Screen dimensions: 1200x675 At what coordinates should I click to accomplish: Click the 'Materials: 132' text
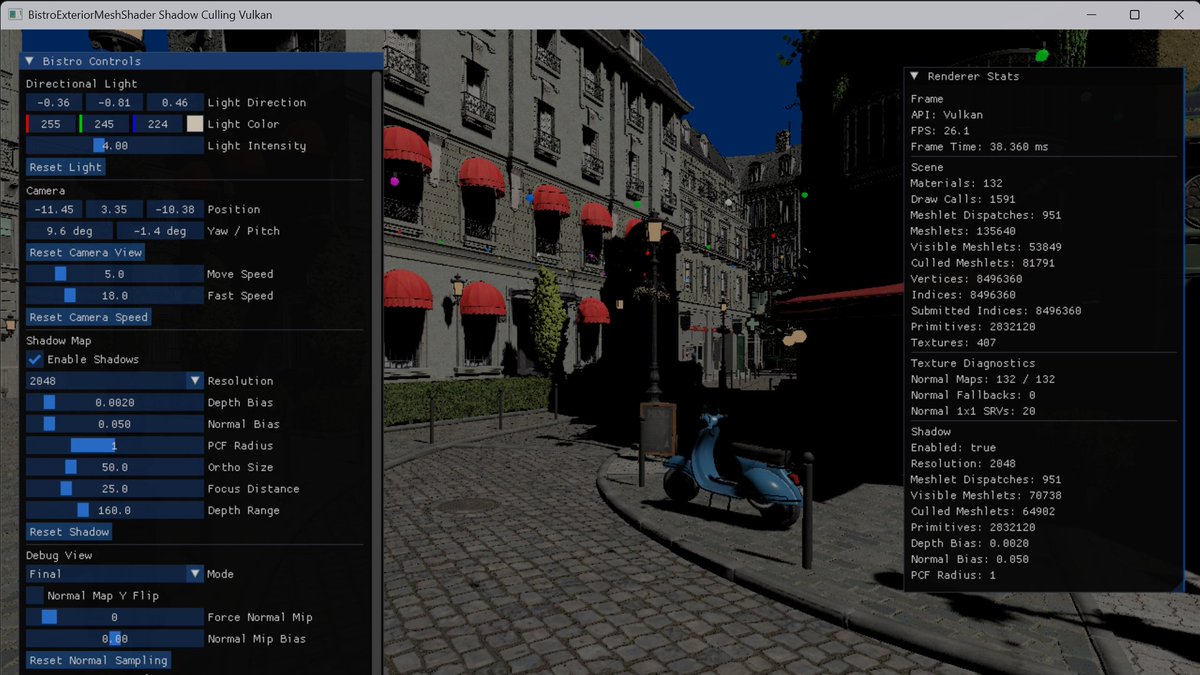coord(956,183)
